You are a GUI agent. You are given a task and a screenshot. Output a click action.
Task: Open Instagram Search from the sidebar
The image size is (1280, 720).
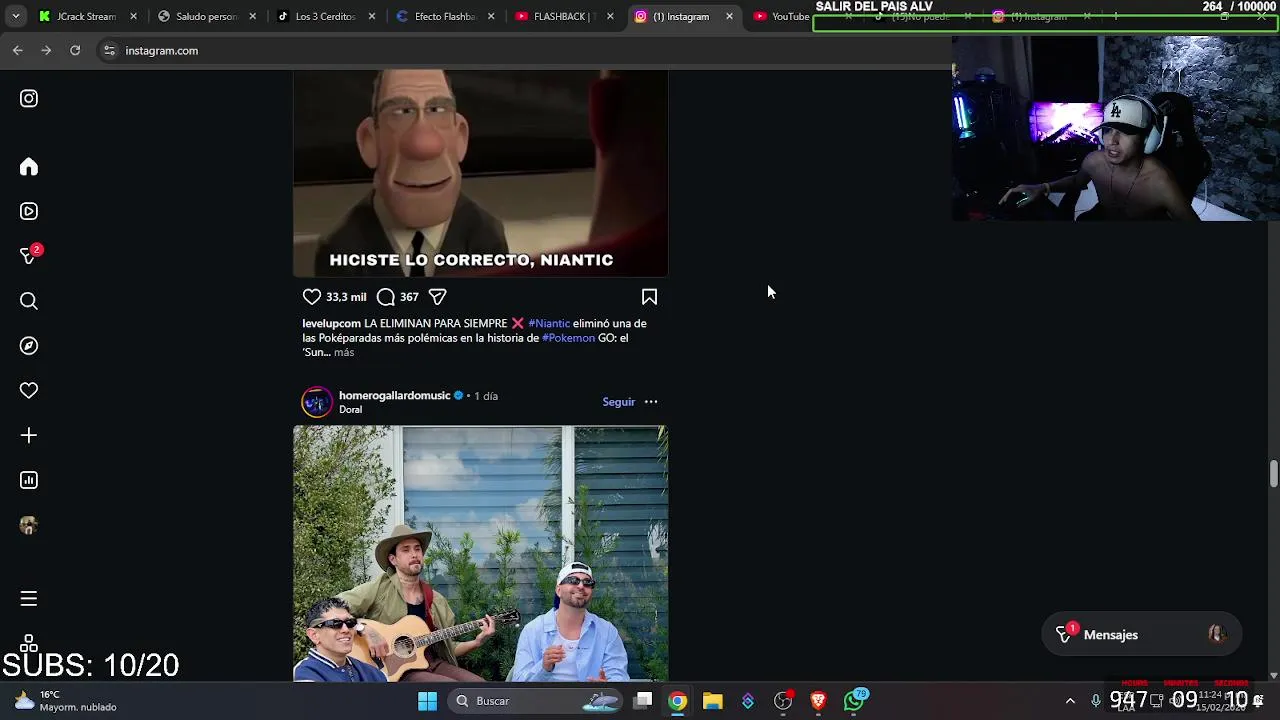tap(29, 301)
